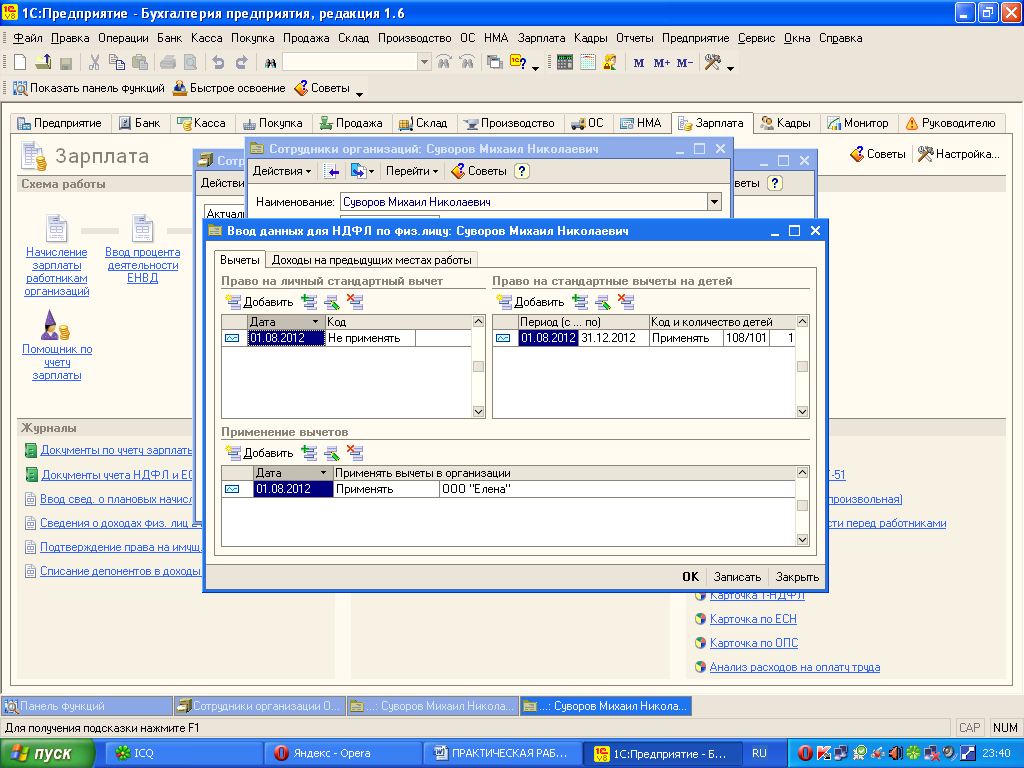Click Добавить in personal standard deduction section
Screen dimensions: 1024x768
click(259, 302)
